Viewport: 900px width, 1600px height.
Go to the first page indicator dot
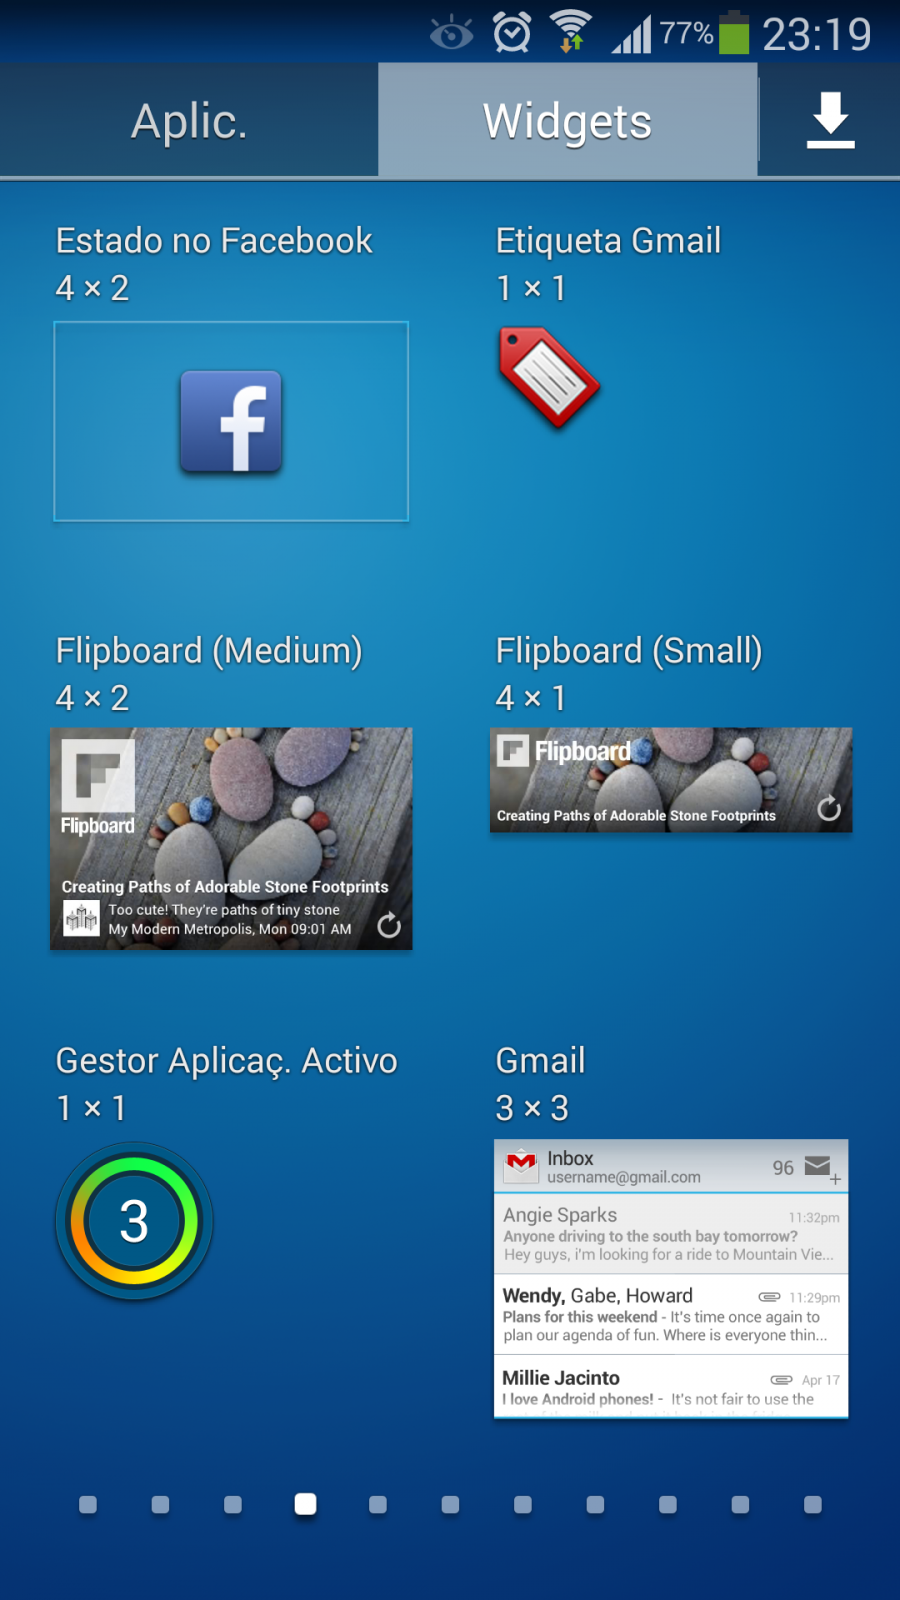[88, 1504]
